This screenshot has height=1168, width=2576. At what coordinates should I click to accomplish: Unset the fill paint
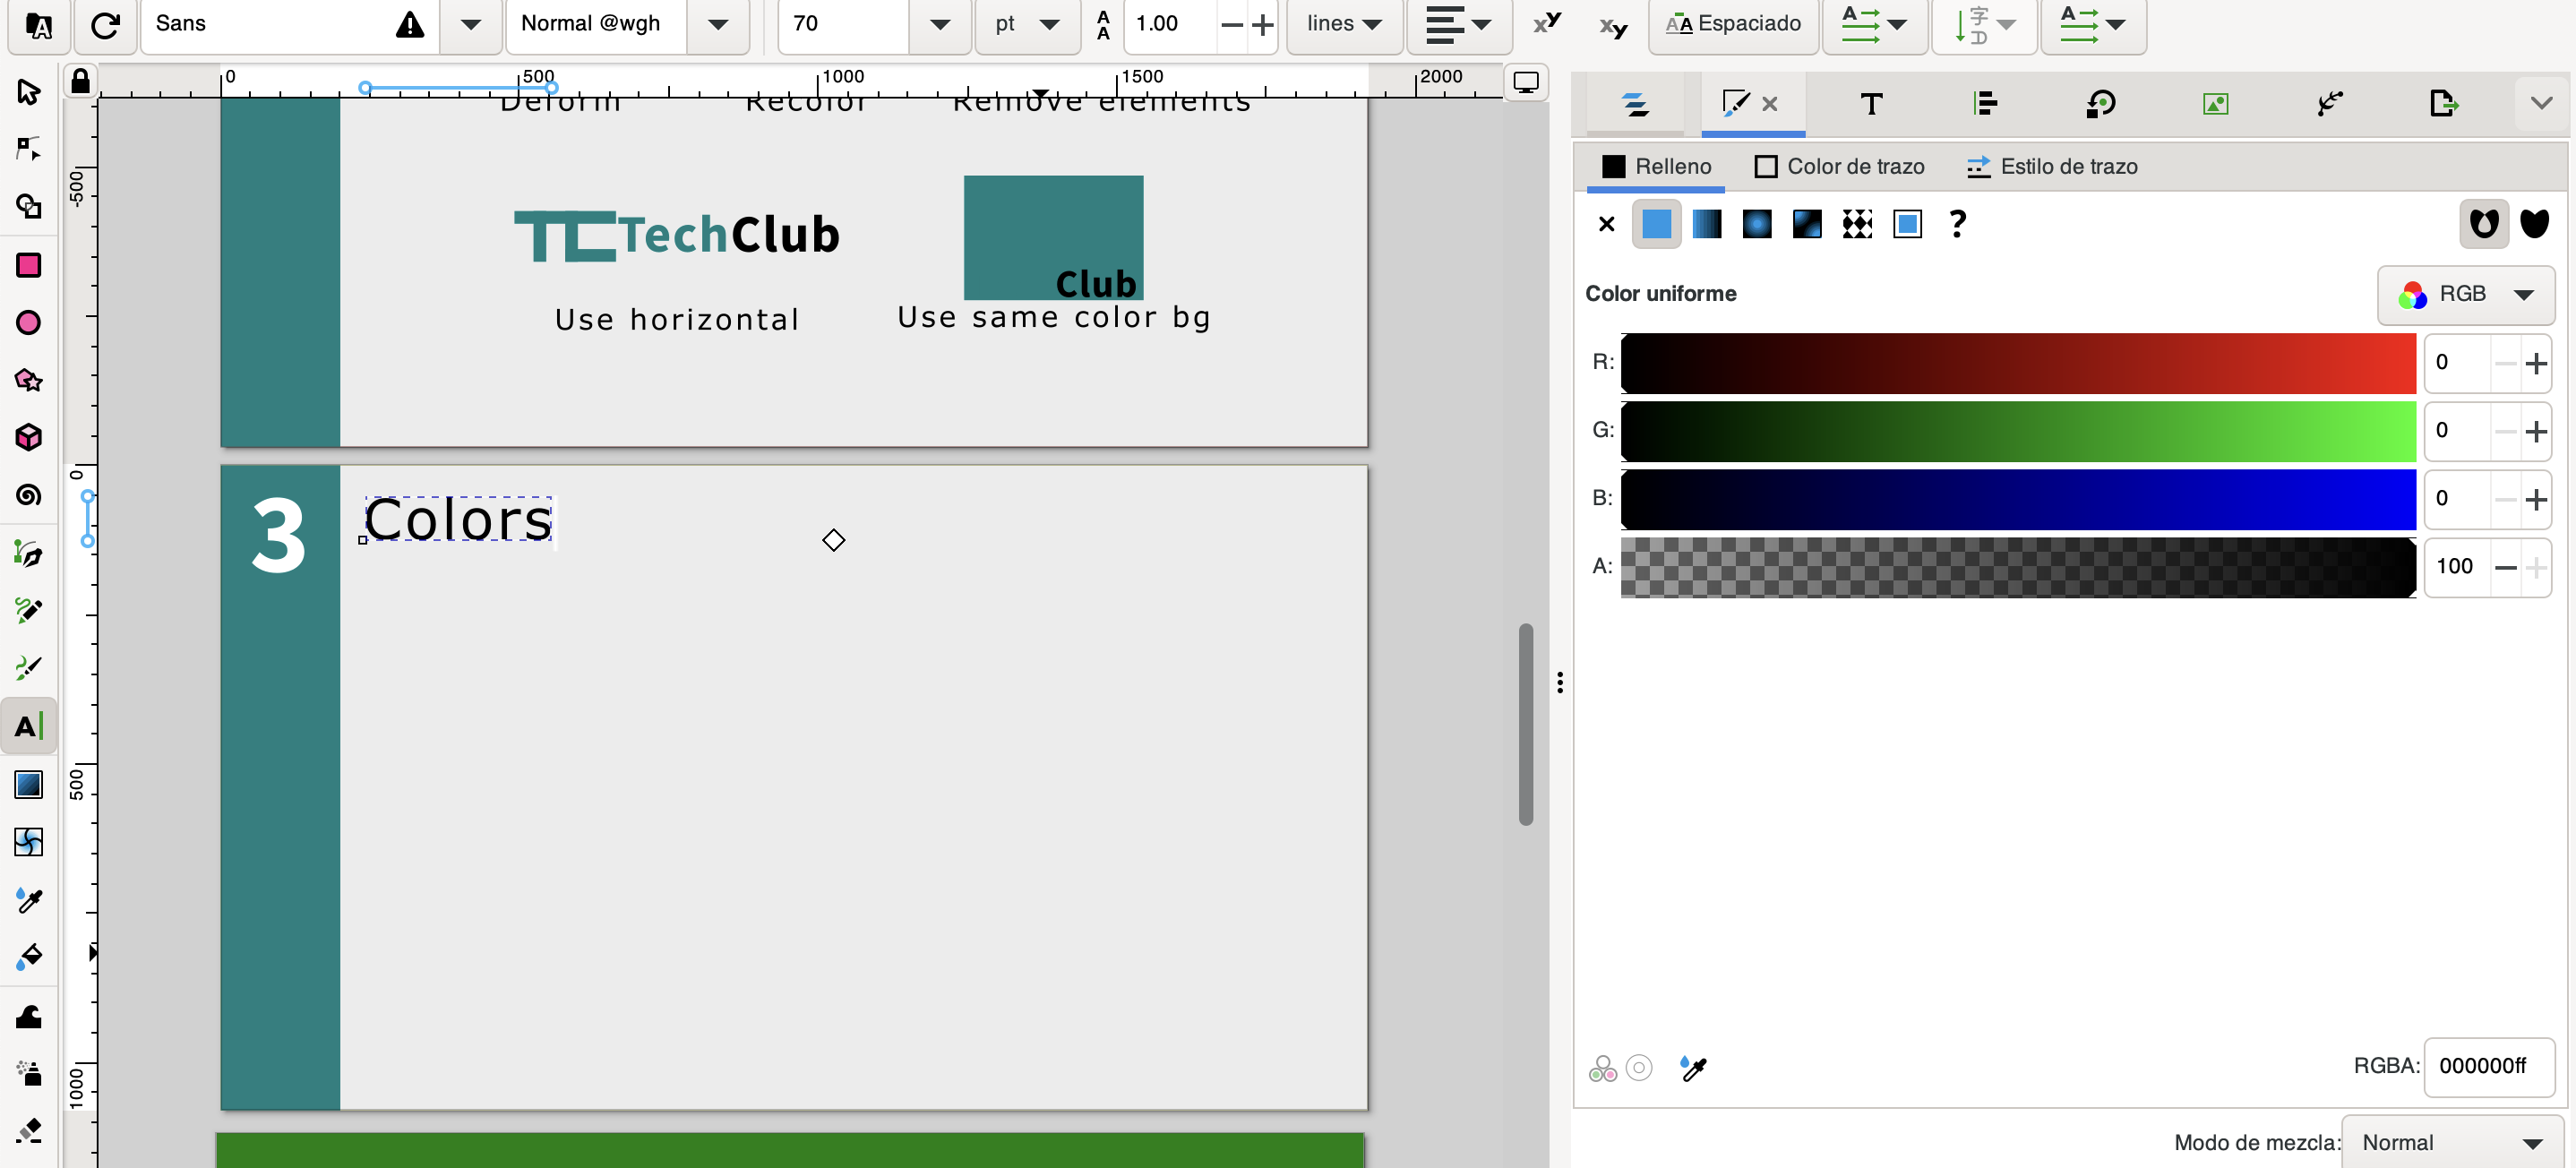[1957, 224]
